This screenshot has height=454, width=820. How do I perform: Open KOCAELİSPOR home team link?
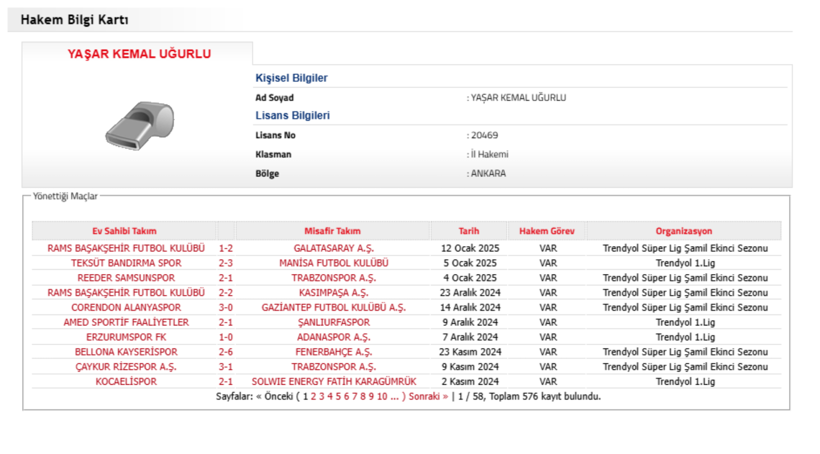coord(126,382)
